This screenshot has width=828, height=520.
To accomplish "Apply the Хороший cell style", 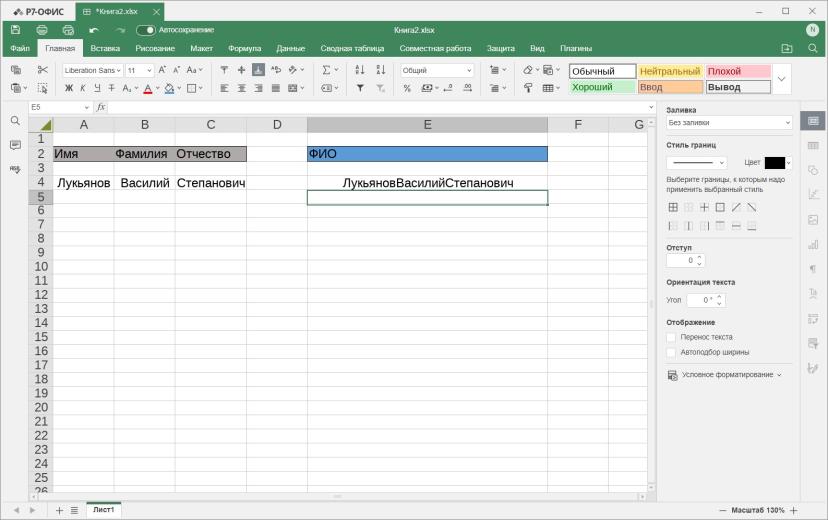I will click(x=602, y=87).
